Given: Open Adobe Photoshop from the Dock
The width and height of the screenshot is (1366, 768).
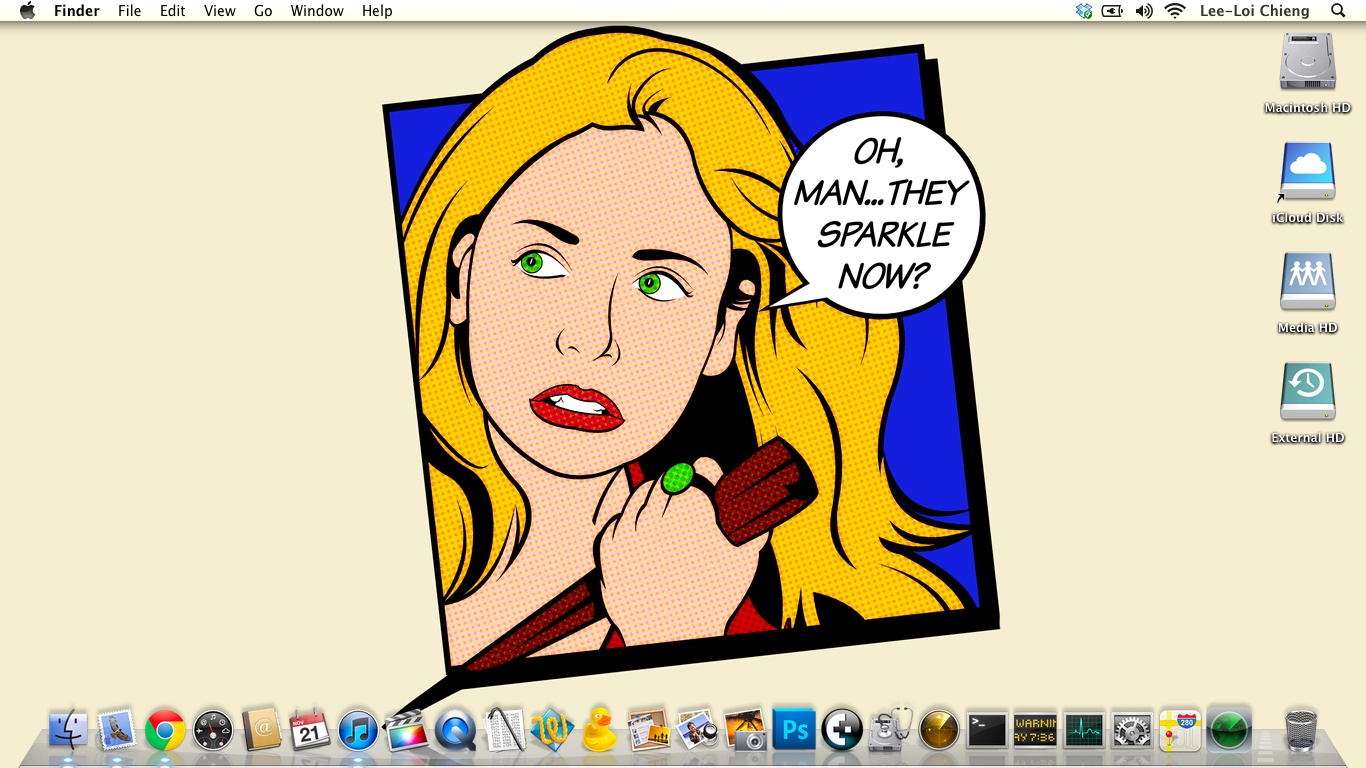Looking at the screenshot, I should (794, 730).
